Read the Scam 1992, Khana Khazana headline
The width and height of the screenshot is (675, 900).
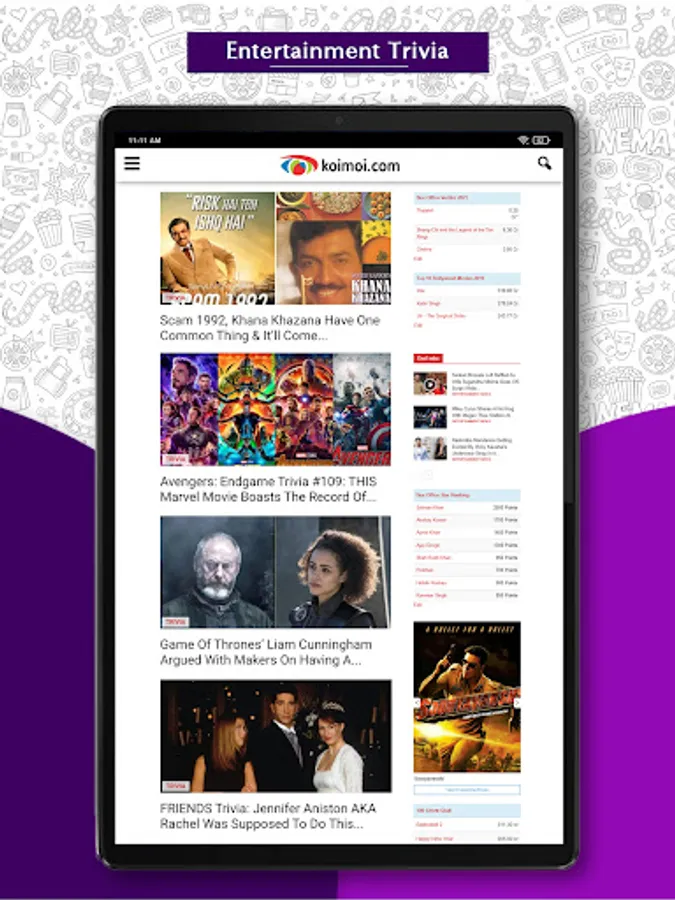[x=270, y=328]
